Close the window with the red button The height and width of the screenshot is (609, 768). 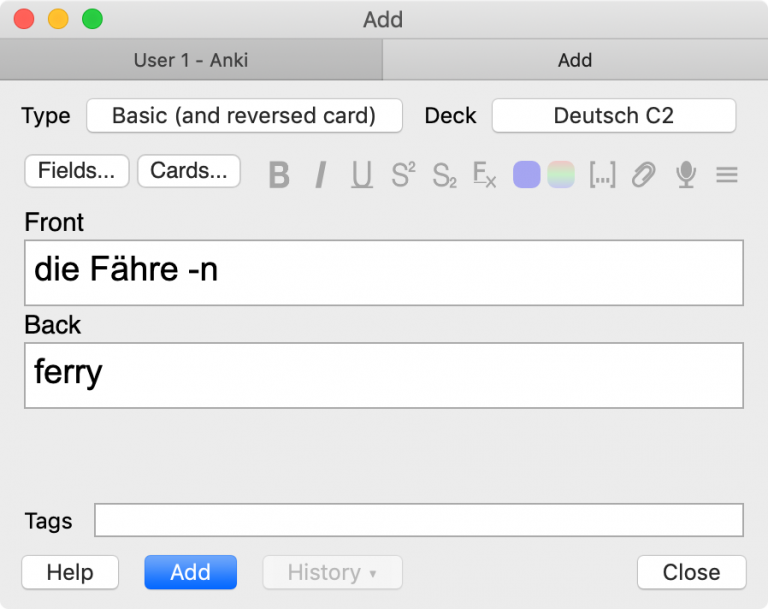tap(24, 19)
